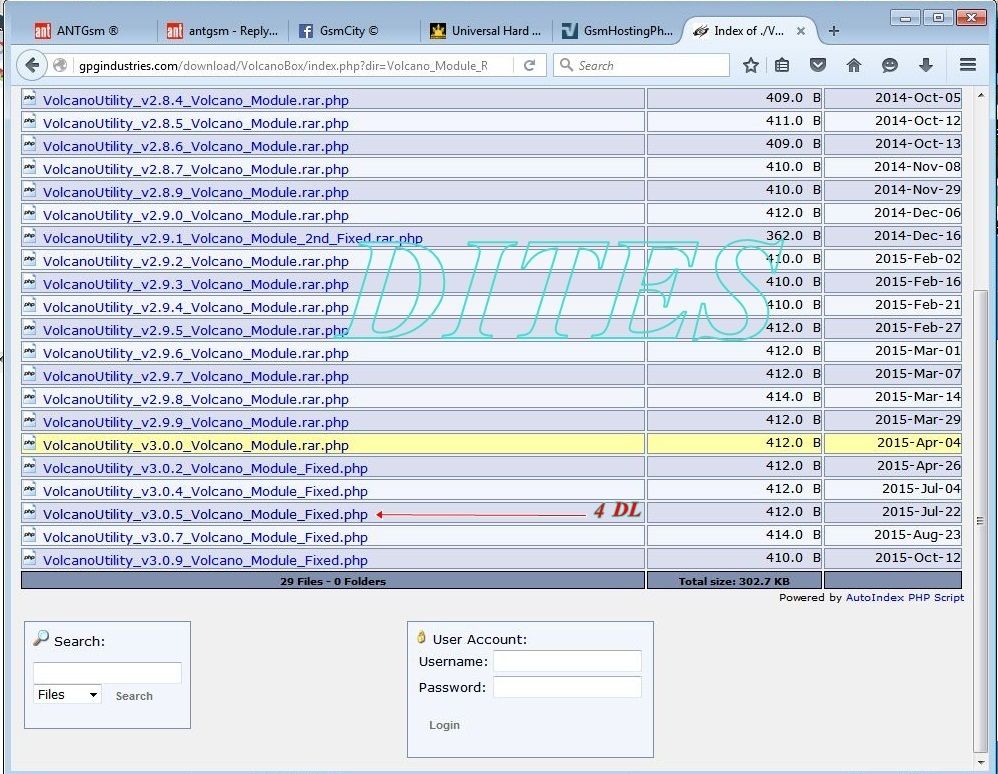Download VolcanoUtility_v3.0.5_Volcano_Module_Fixed.php
The width and height of the screenshot is (998, 774).
click(x=205, y=514)
